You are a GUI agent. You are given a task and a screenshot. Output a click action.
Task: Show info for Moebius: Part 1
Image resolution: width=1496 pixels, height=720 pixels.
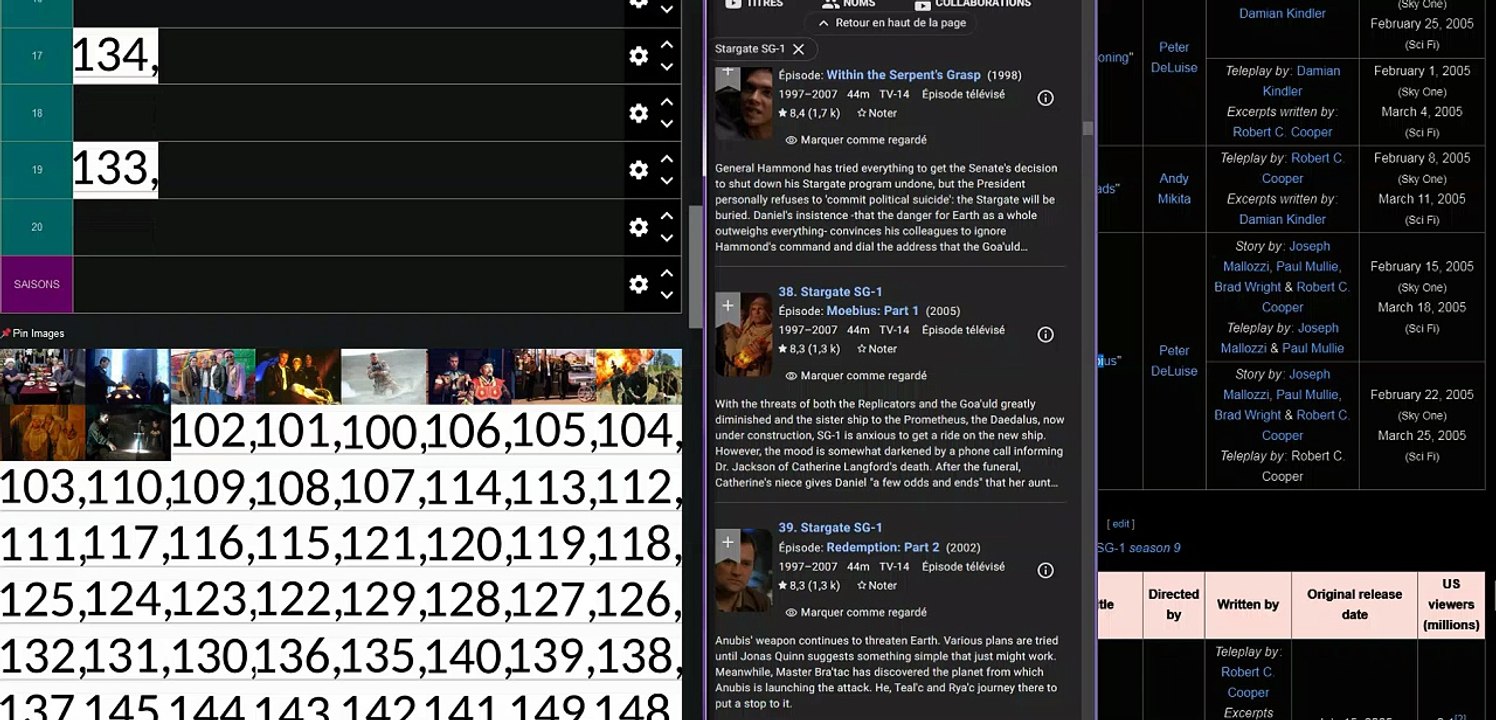click(x=1045, y=334)
